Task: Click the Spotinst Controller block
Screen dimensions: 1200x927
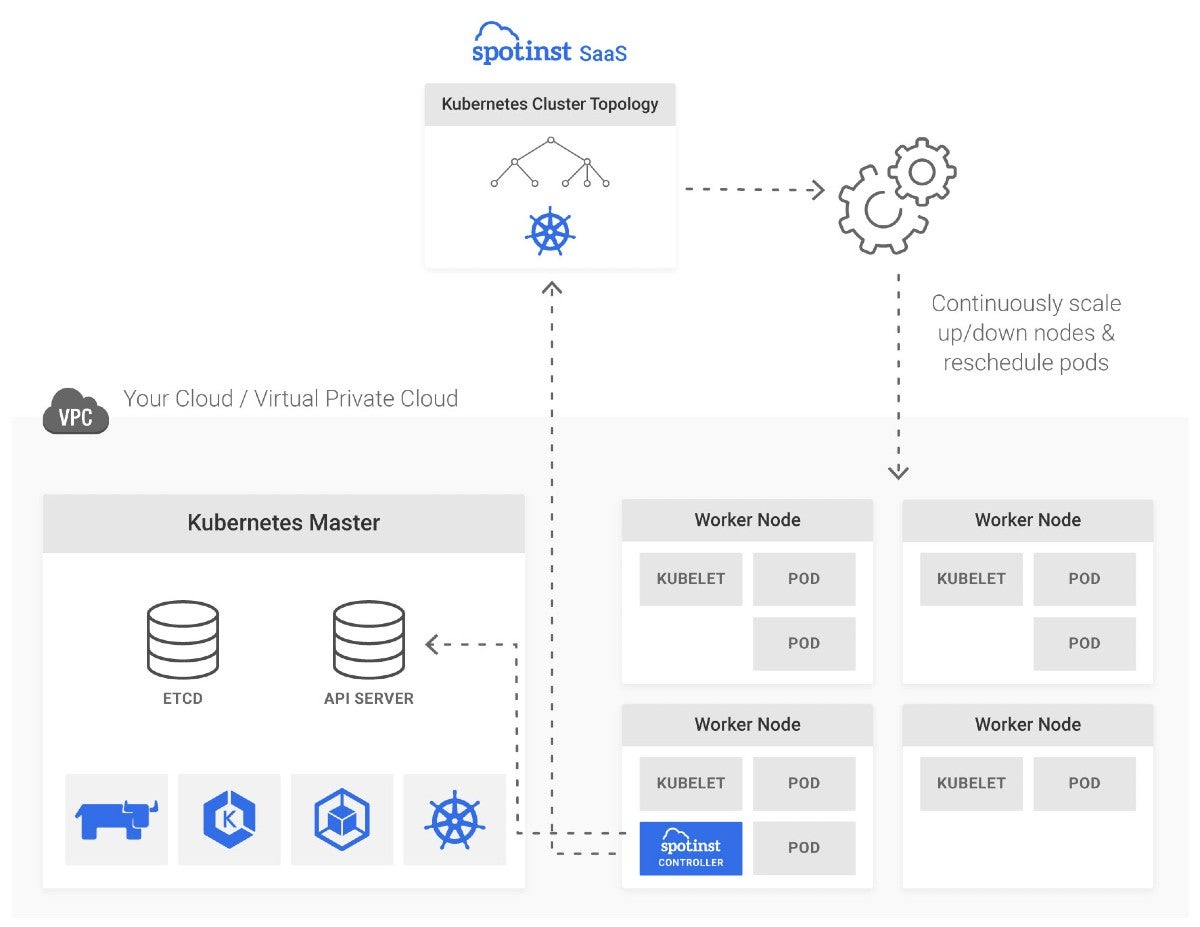Action: click(690, 847)
